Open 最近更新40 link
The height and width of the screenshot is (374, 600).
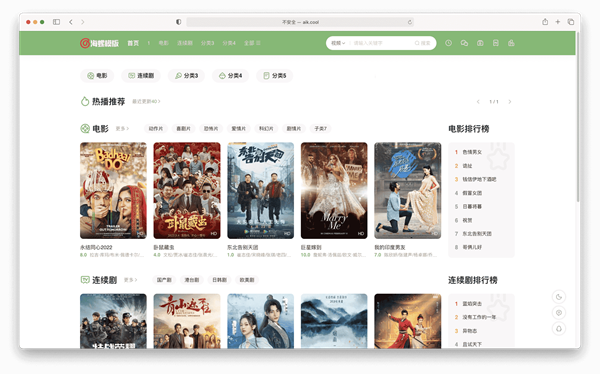coord(146,101)
